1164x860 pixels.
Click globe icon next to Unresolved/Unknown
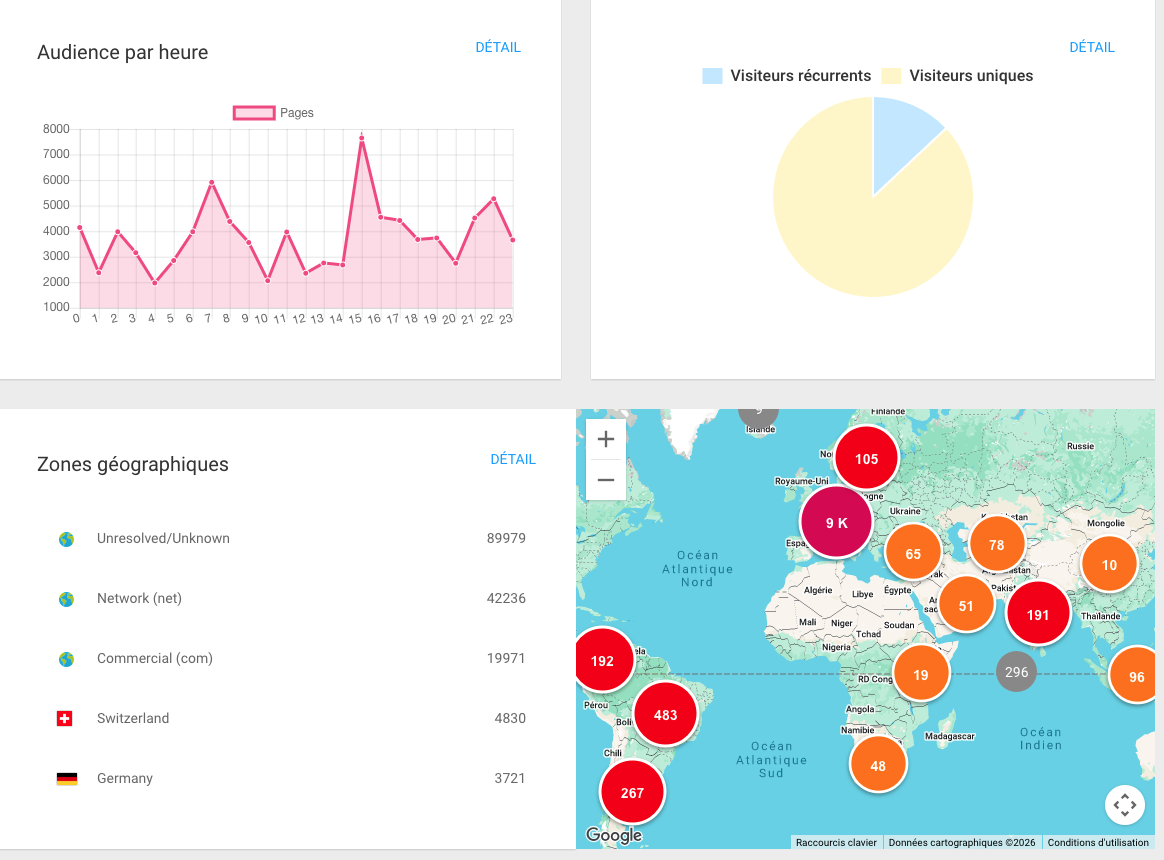[66, 539]
